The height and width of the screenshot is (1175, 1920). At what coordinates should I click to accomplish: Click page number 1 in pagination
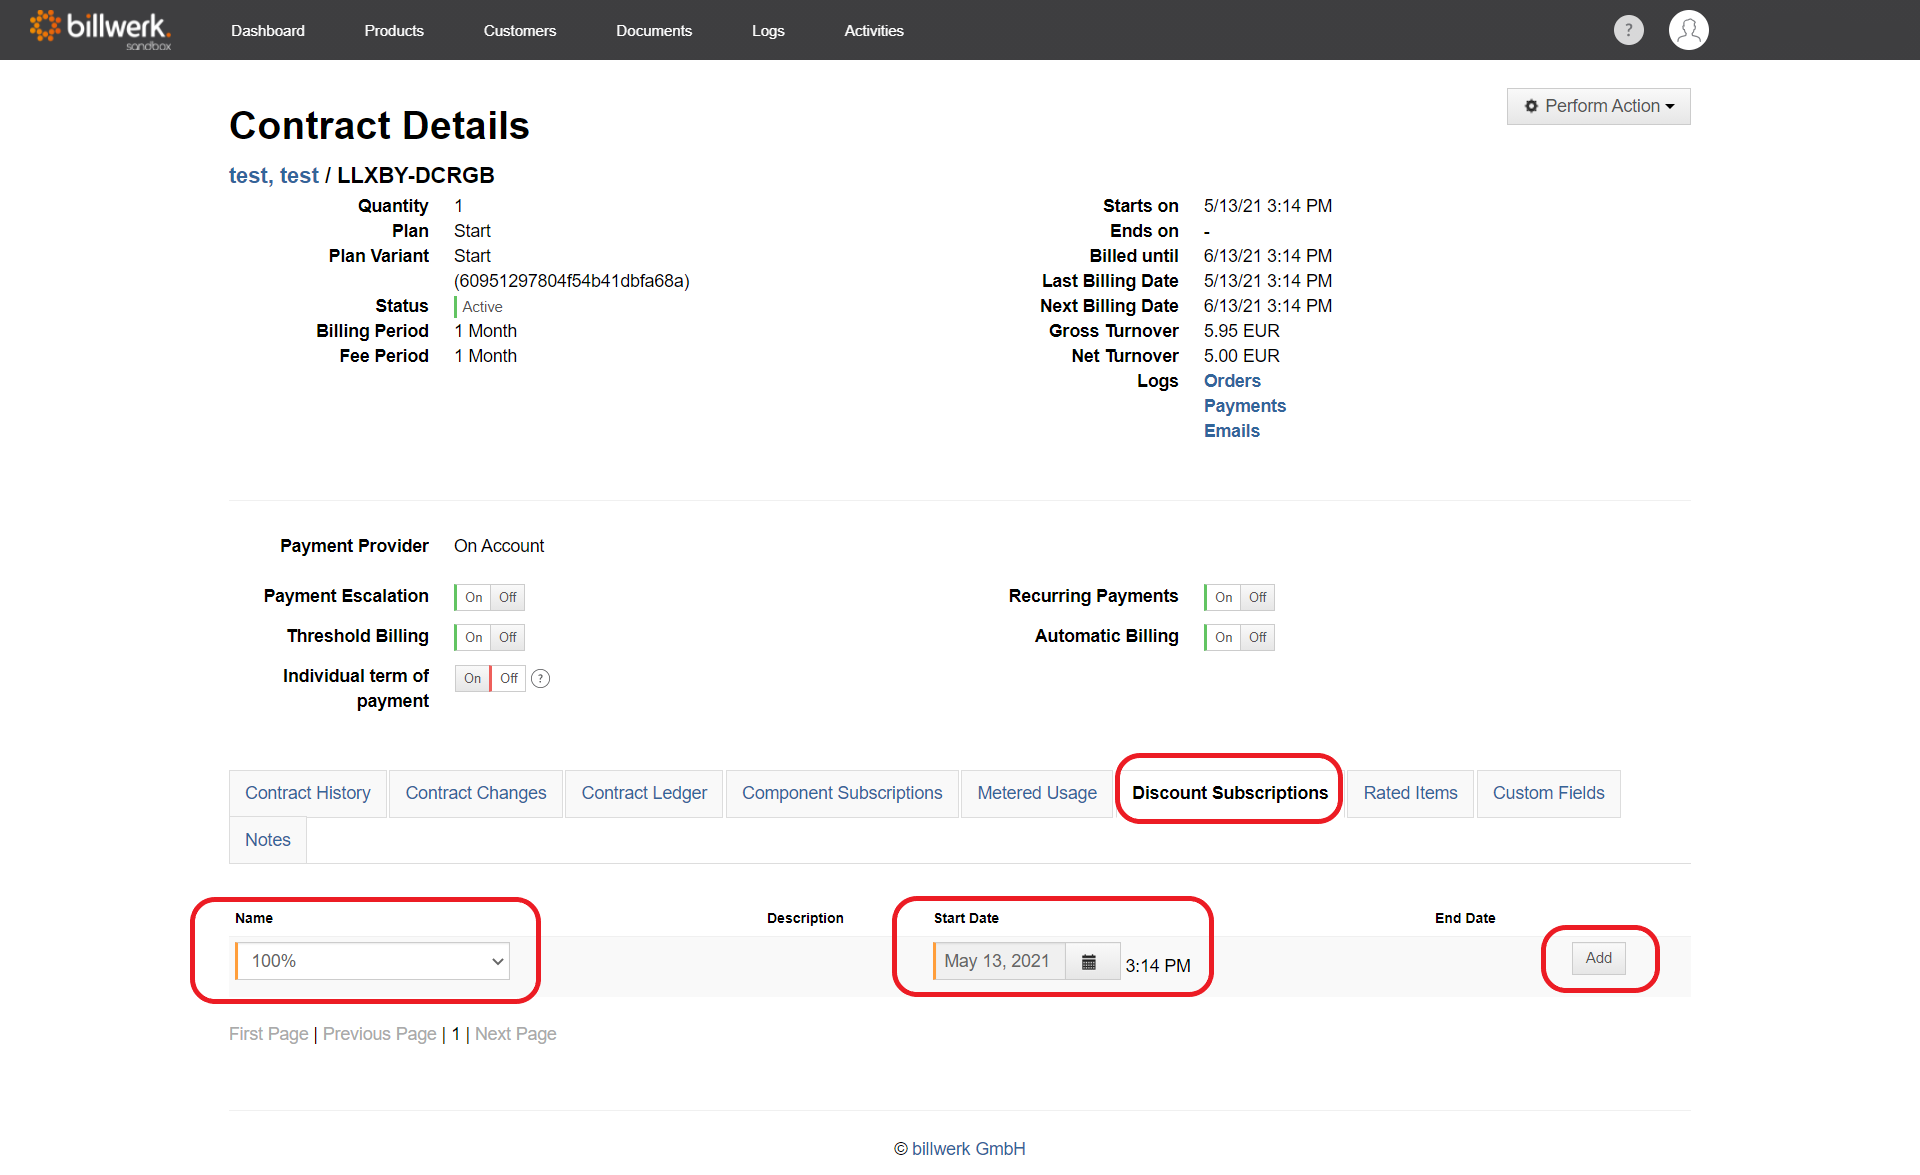pos(456,1034)
